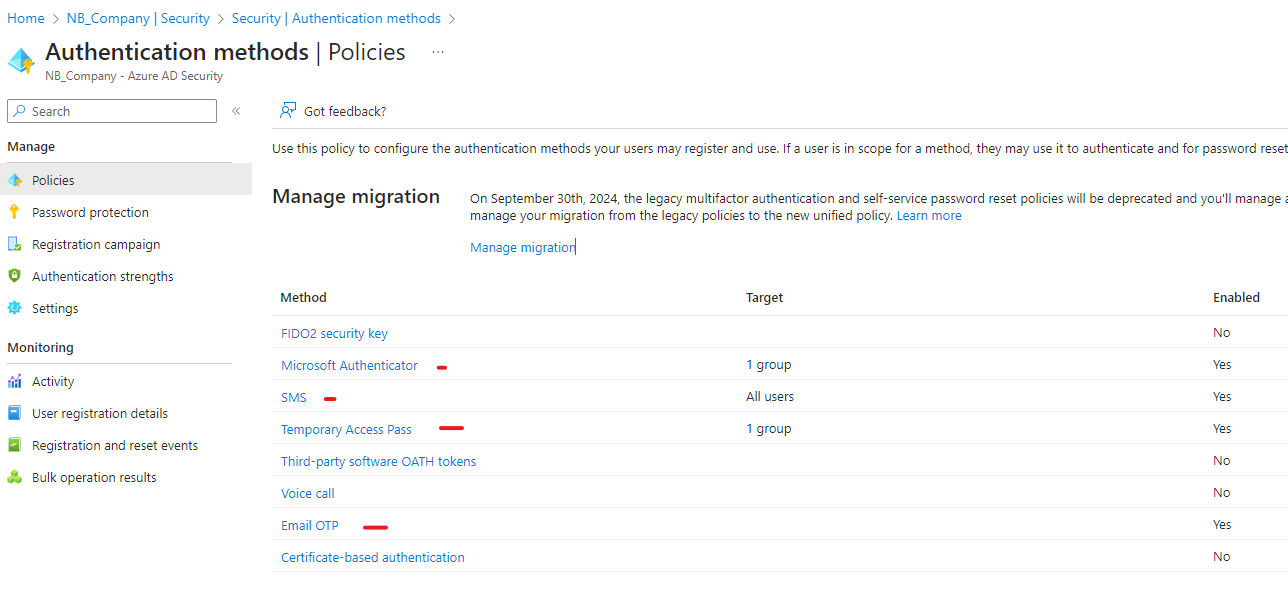Viewport: 1288px width, 602px height.
Task: Click the Registration campaign icon
Action: [x=14, y=243]
